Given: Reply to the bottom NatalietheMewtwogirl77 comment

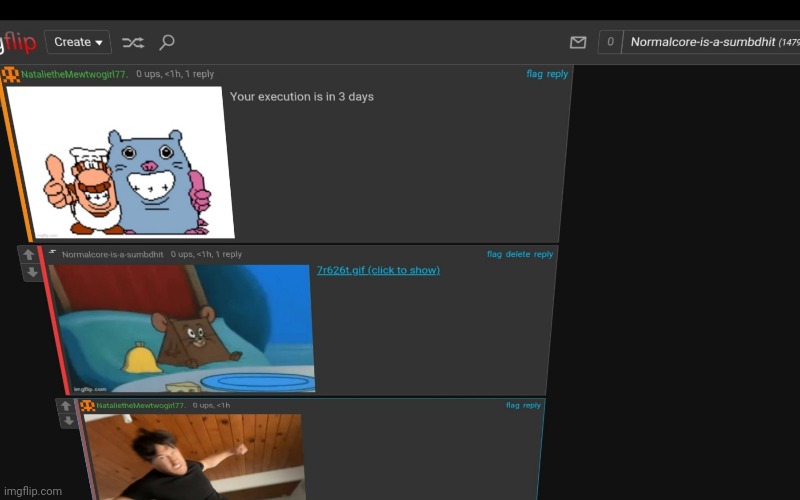Looking at the screenshot, I should pyautogui.click(x=532, y=405).
